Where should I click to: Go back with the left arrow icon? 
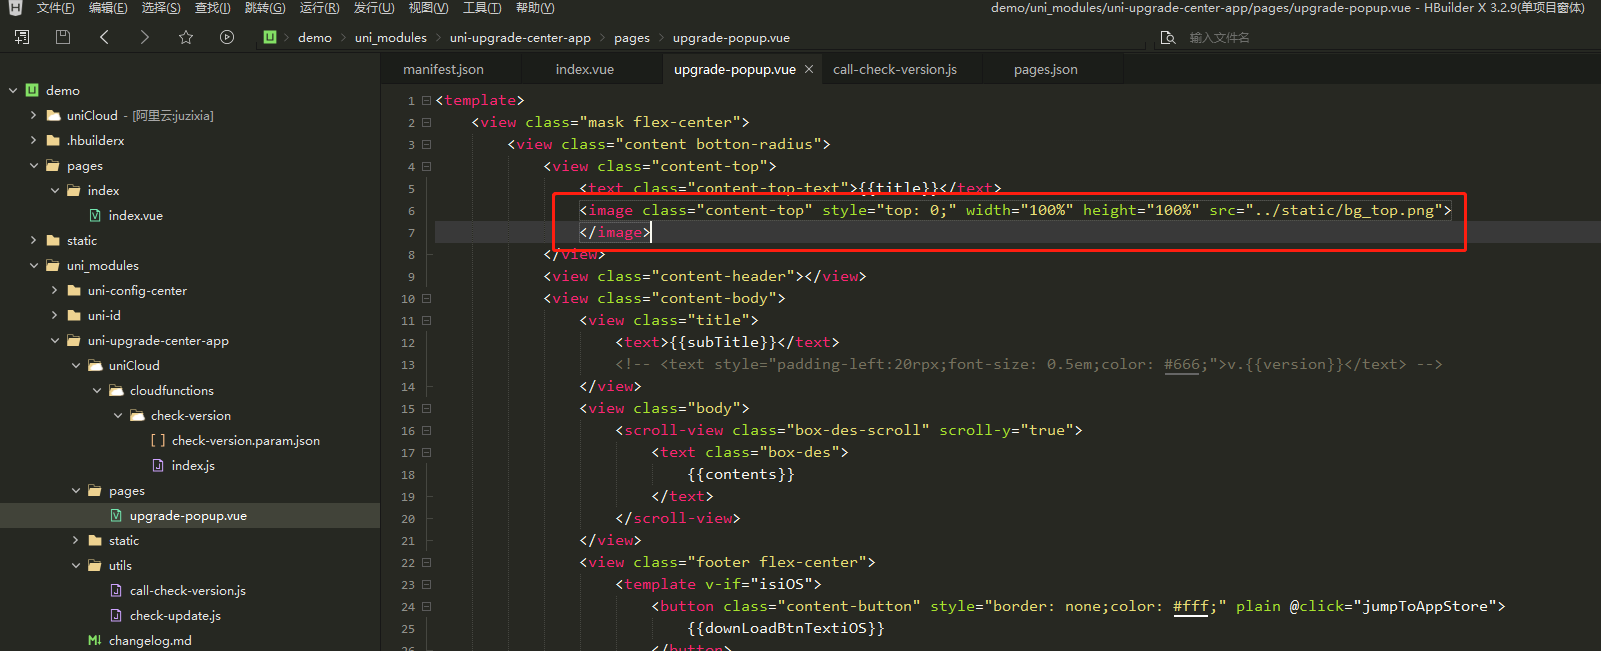[x=104, y=37]
